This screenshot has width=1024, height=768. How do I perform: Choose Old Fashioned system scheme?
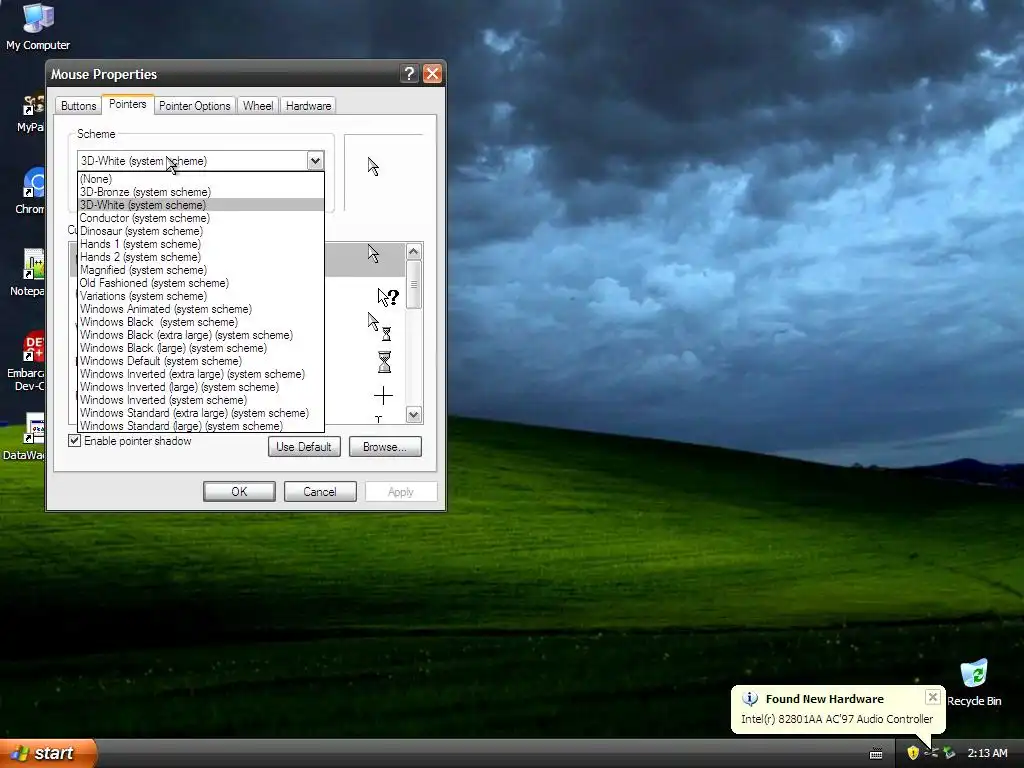(x=200, y=283)
